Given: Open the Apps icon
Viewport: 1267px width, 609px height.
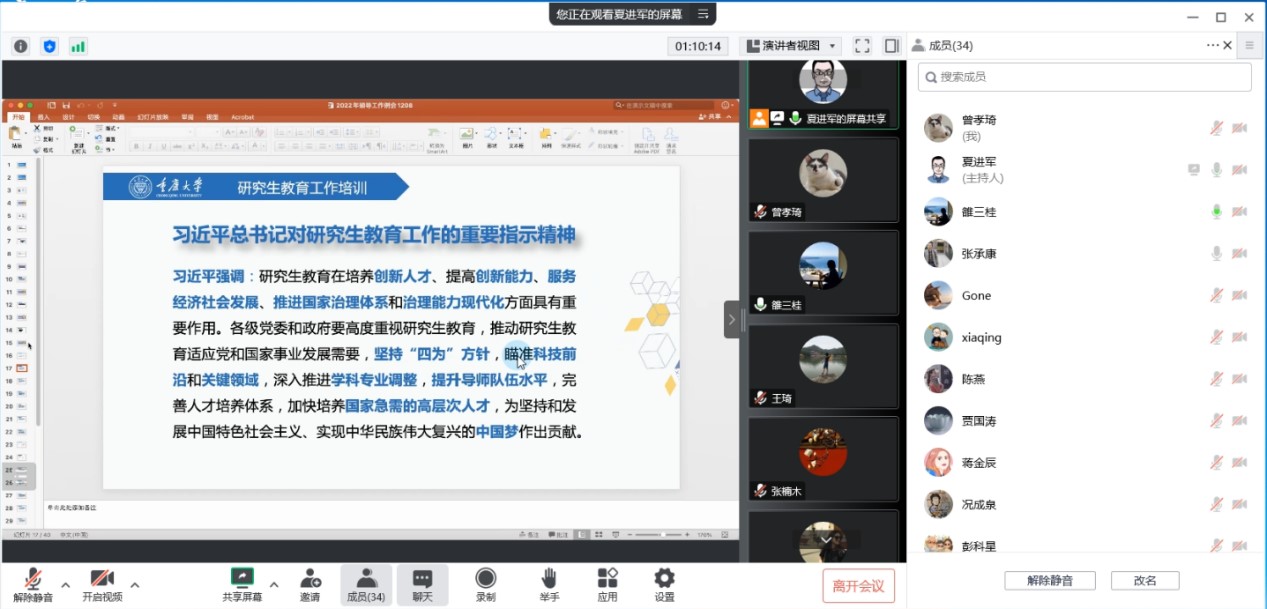Looking at the screenshot, I should click(607, 584).
